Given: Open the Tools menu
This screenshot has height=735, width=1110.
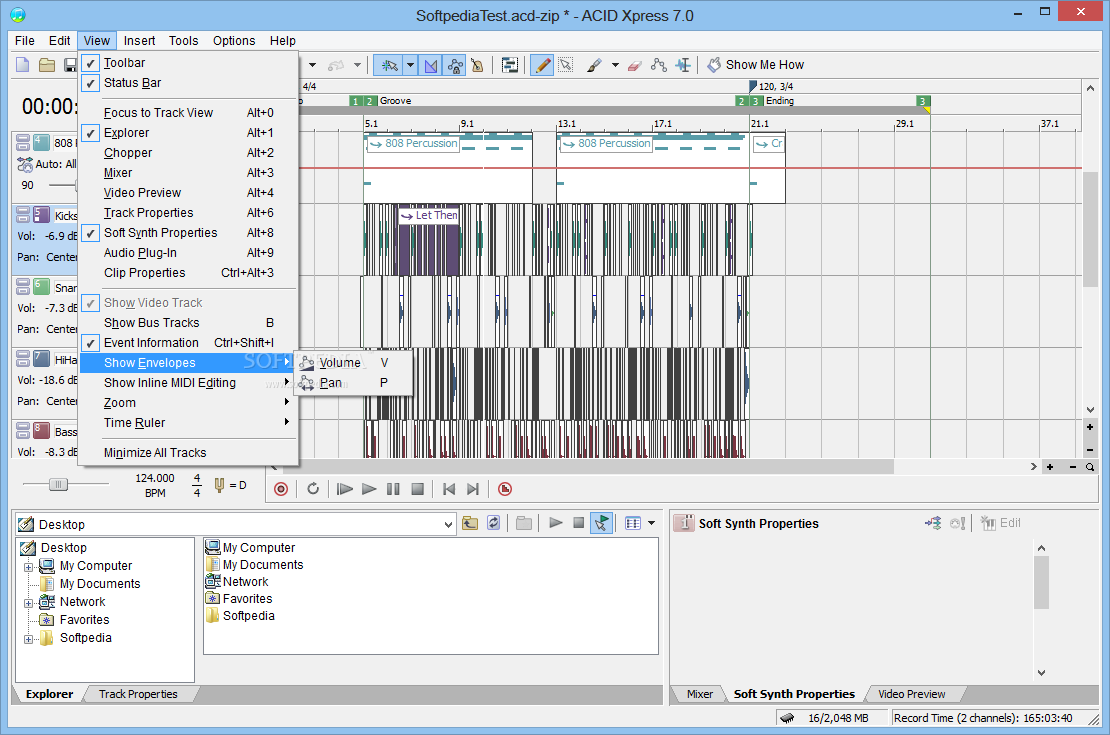Looking at the screenshot, I should (x=183, y=41).
